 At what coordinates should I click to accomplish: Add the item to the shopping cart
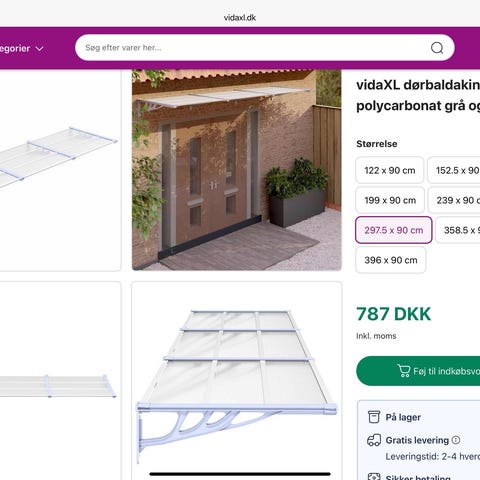[x=418, y=371]
